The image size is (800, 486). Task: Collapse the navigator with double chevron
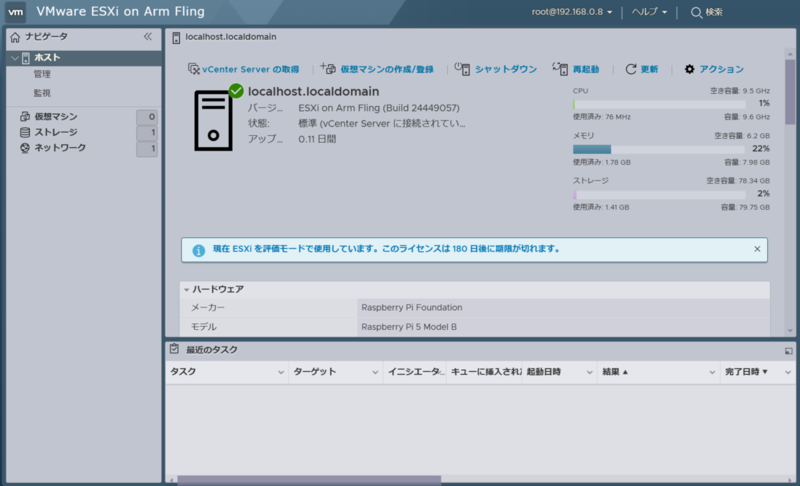147,36
